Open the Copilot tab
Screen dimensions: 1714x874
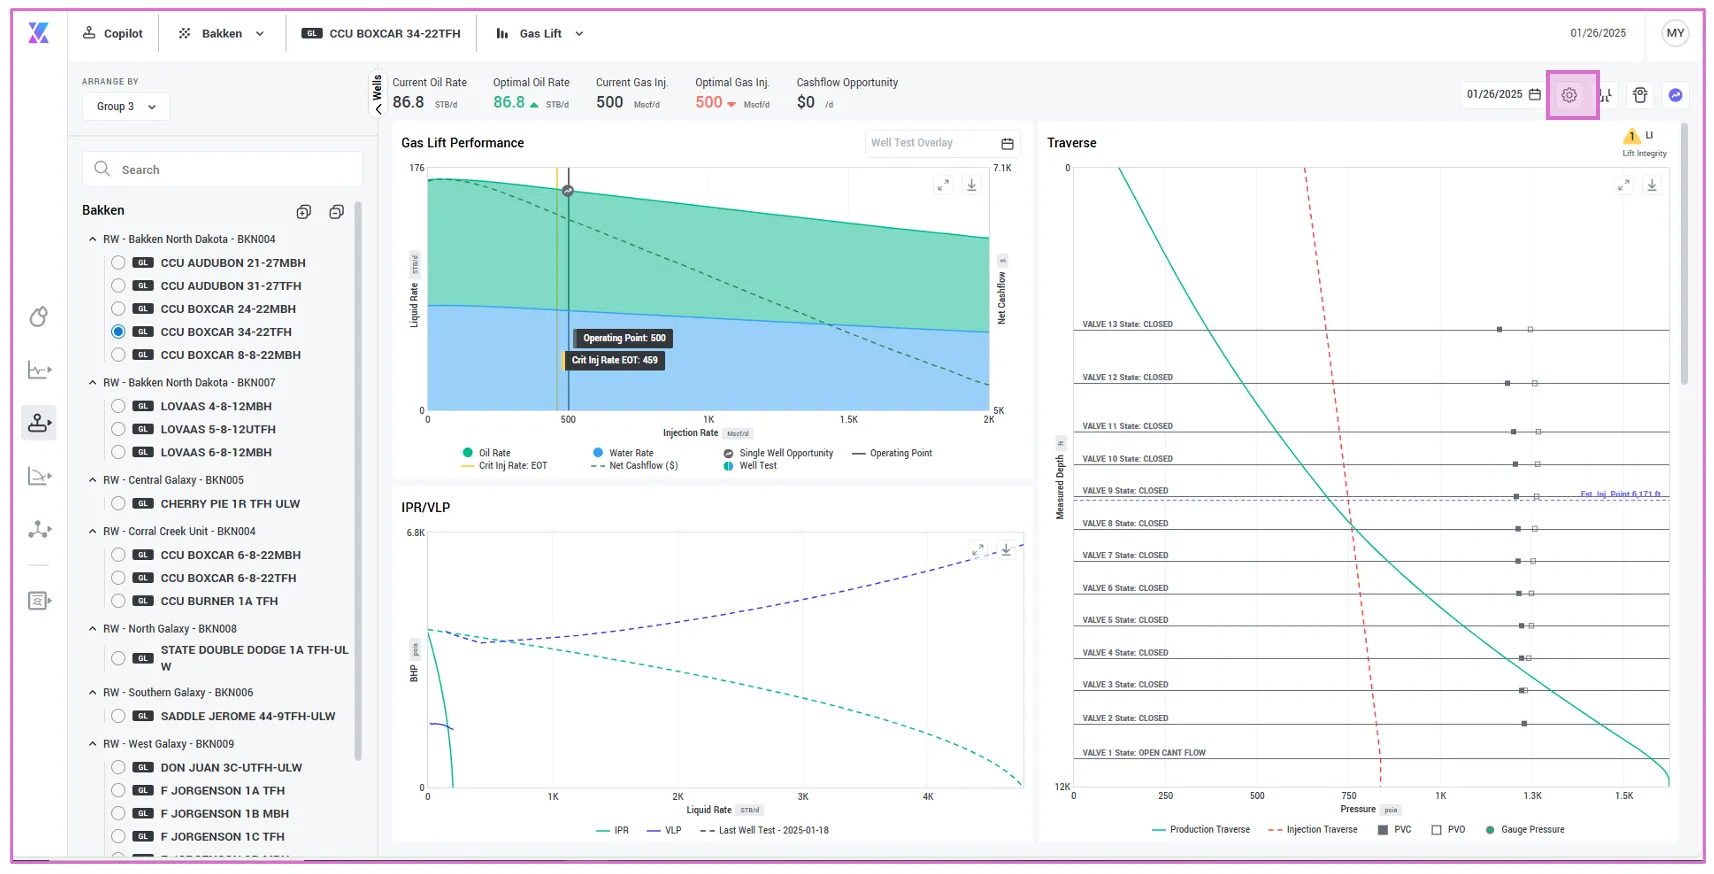pyautogui.click(x=112, y=33)
